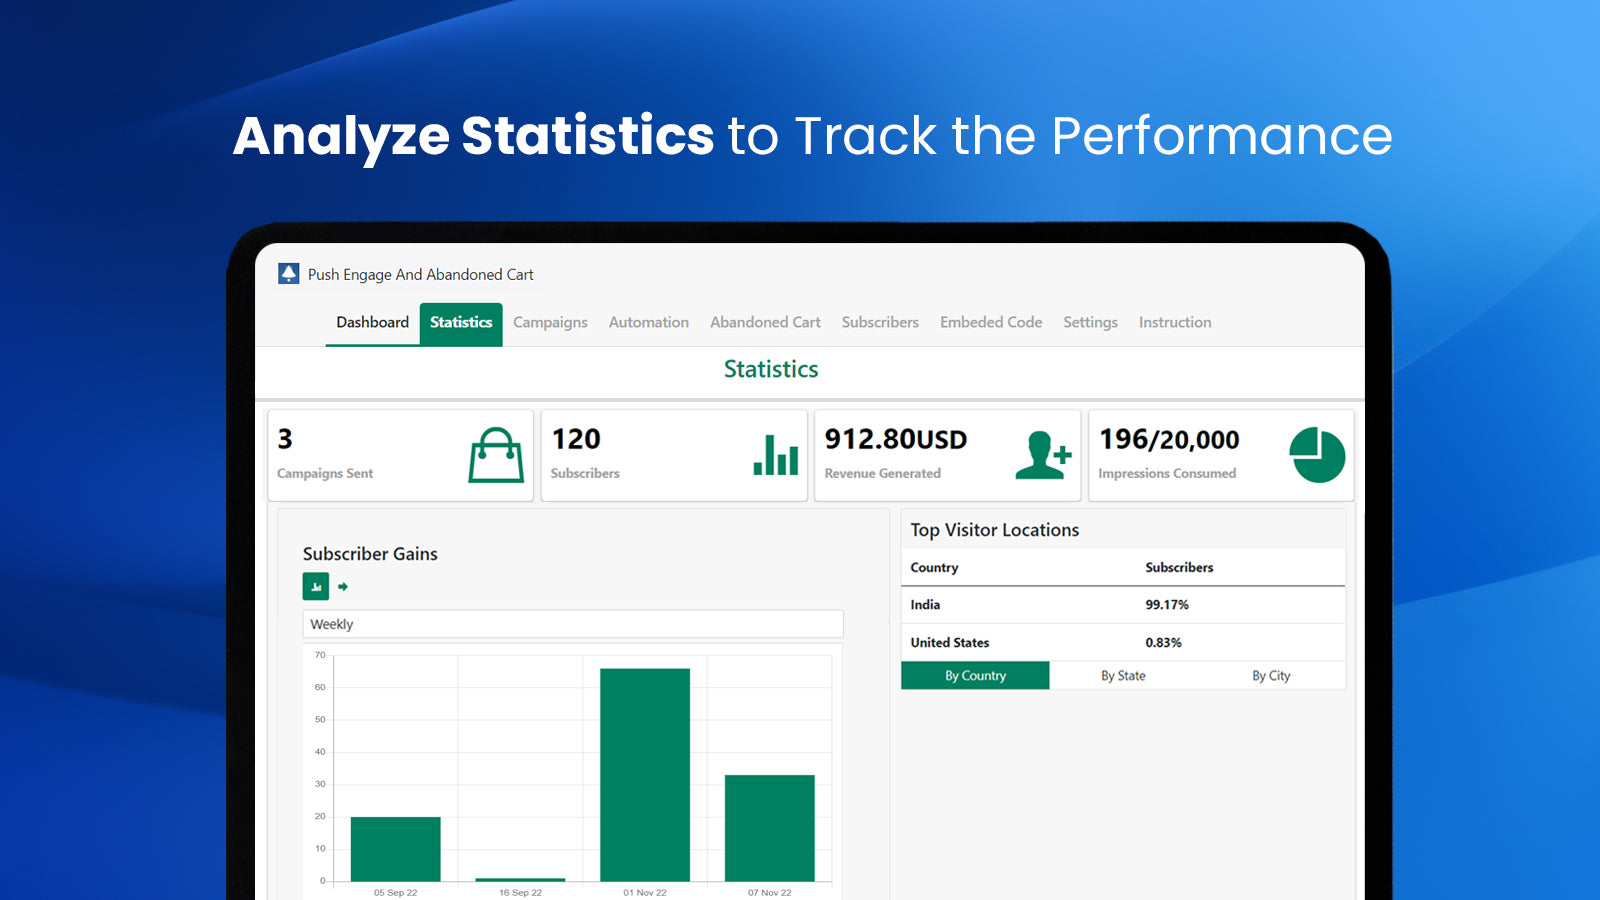The height and width of the screenshot is (900, 1600).
Task: Click the bar chart icon in Subscribers card
Action: (x=776, y=455)
